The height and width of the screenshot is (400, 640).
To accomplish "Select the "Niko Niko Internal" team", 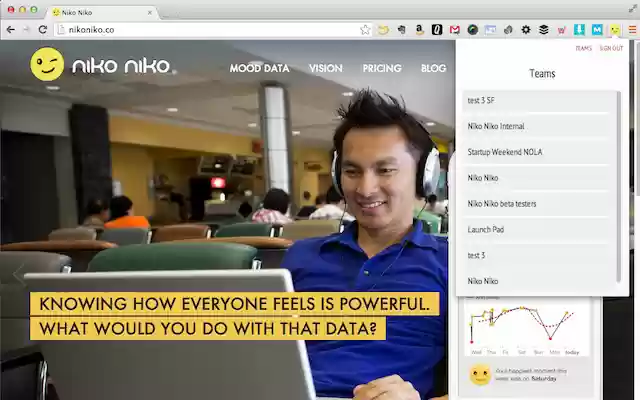I will pos(536,126).
